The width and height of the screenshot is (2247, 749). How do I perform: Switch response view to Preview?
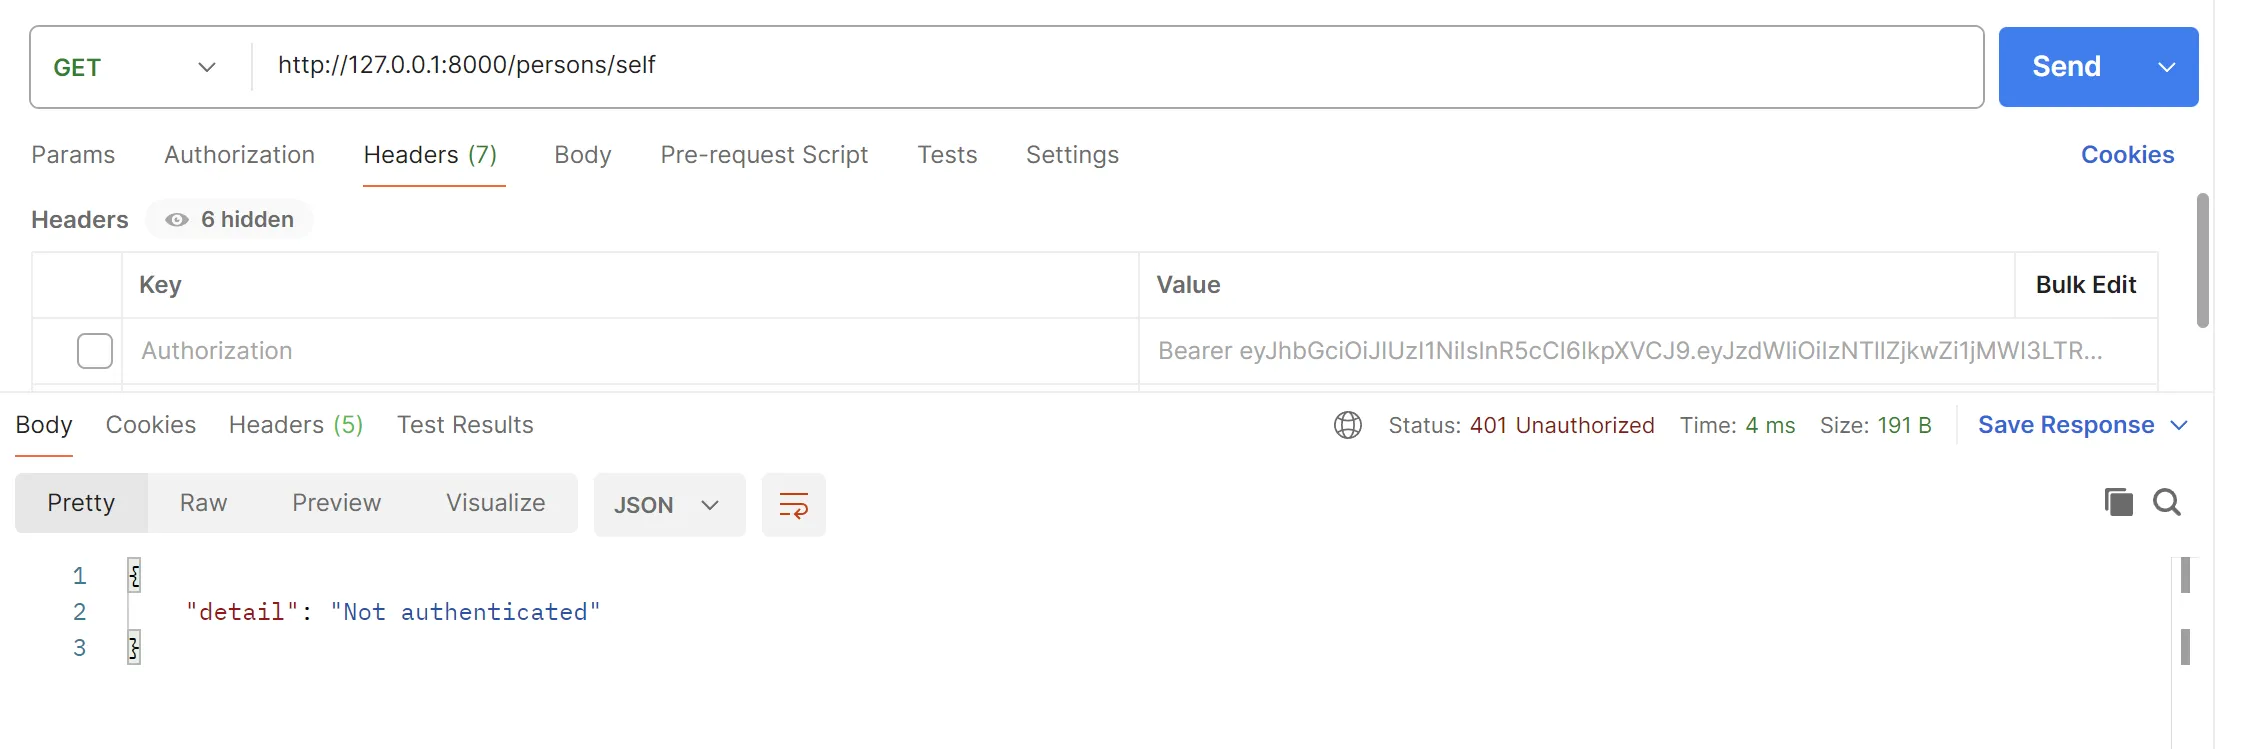click(x=336, y=503)
